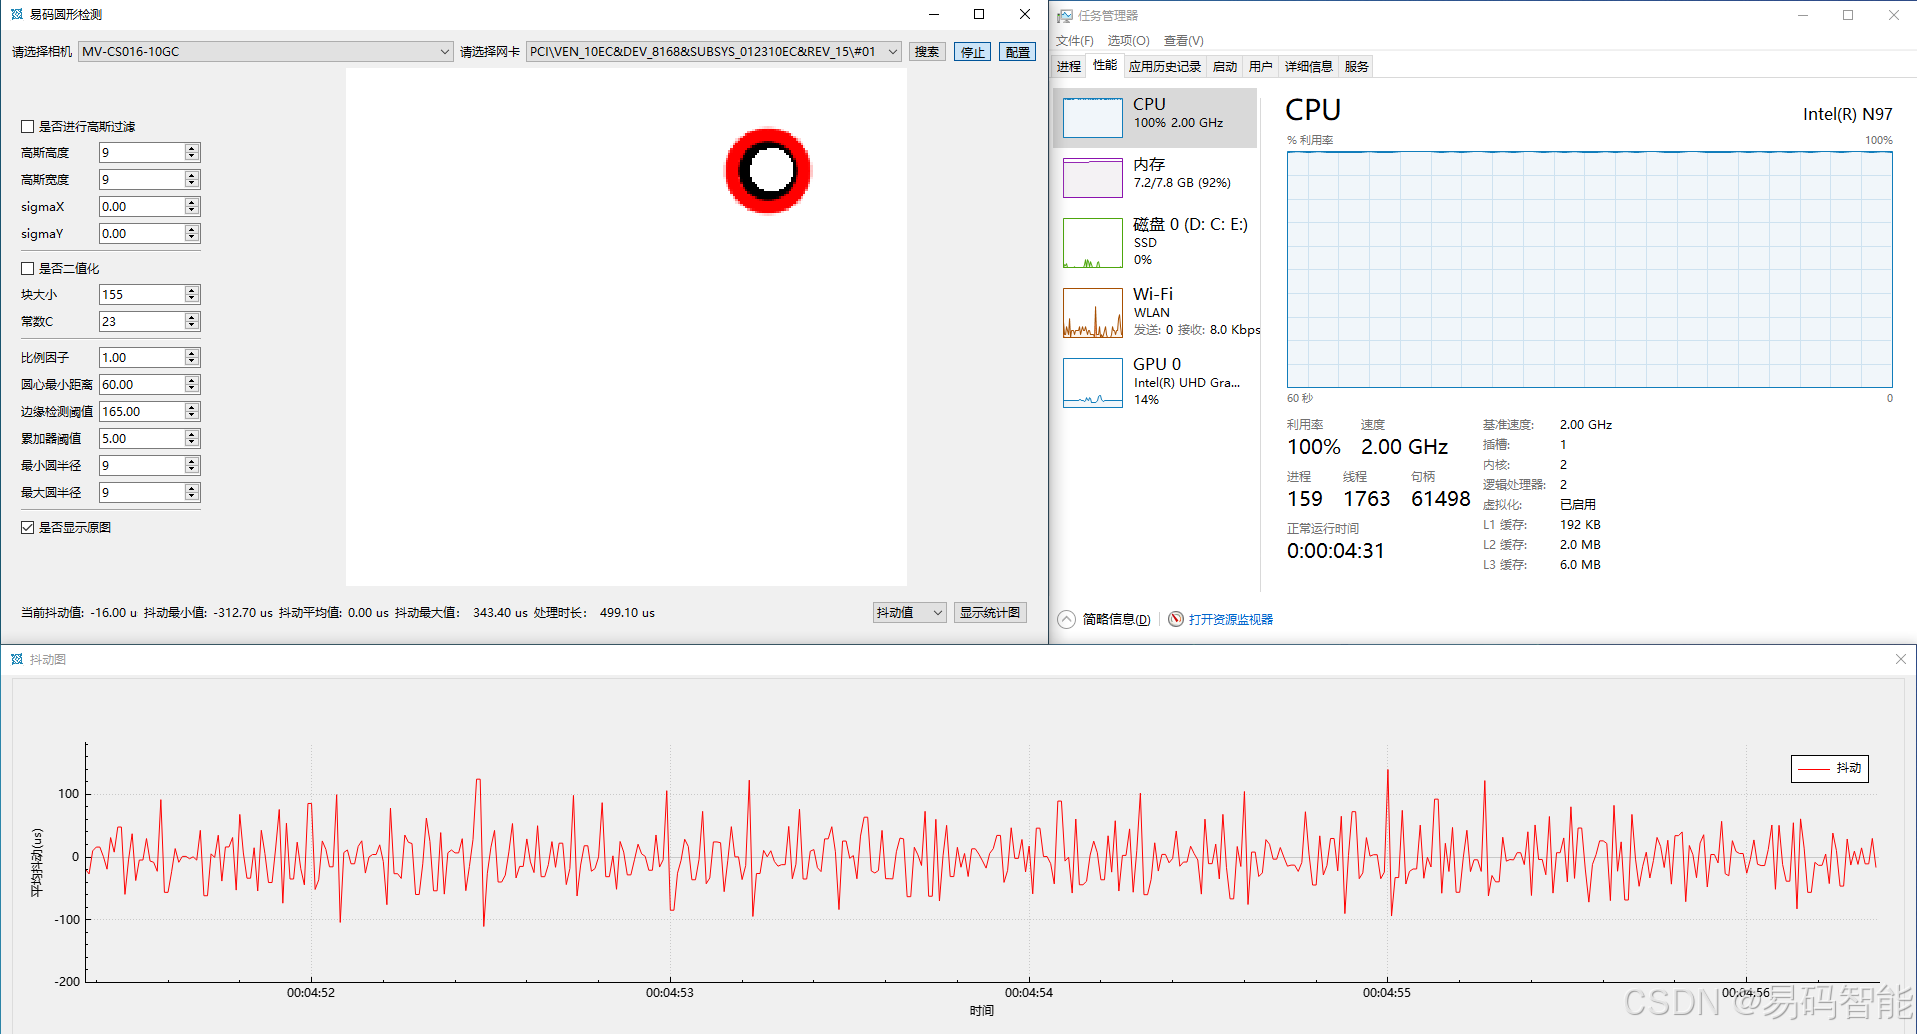This screenshot has width=1917, height=1034.
Task: Click the 最大圆半径 spinner arrows
Action: coord(191,492)
